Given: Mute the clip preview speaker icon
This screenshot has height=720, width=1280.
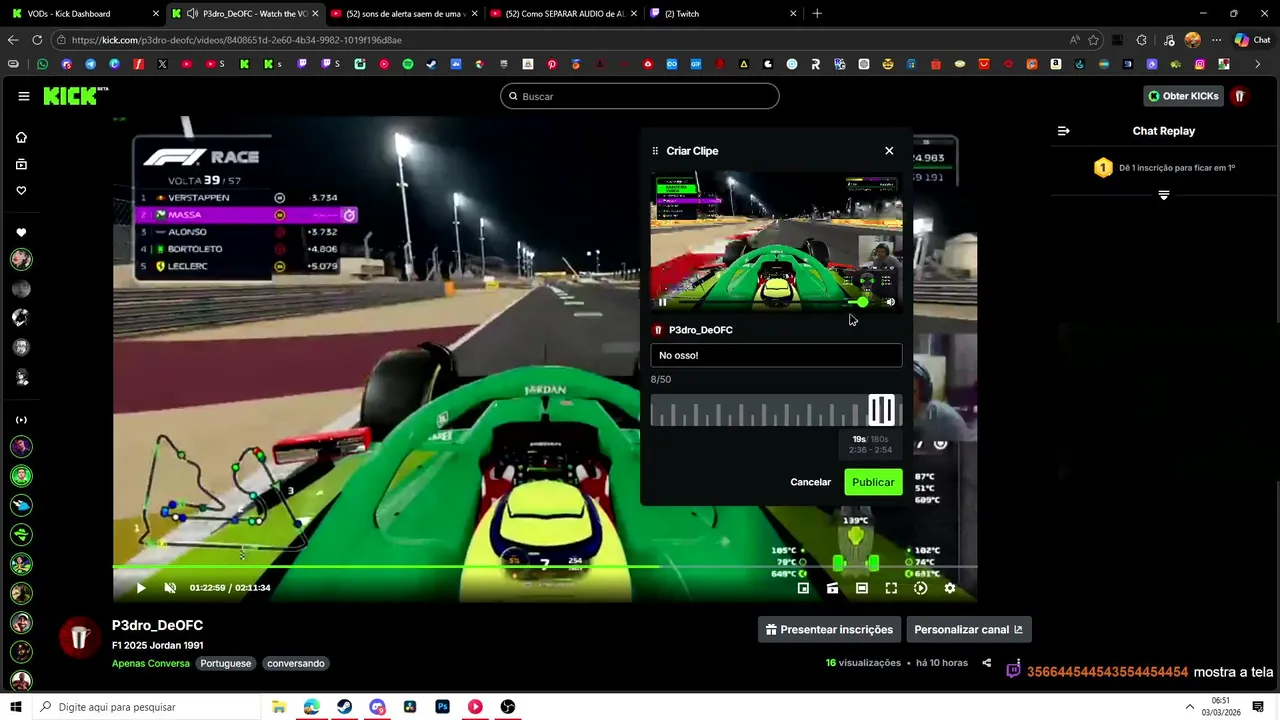Looking at the screenshot, I should click(891, 302).
